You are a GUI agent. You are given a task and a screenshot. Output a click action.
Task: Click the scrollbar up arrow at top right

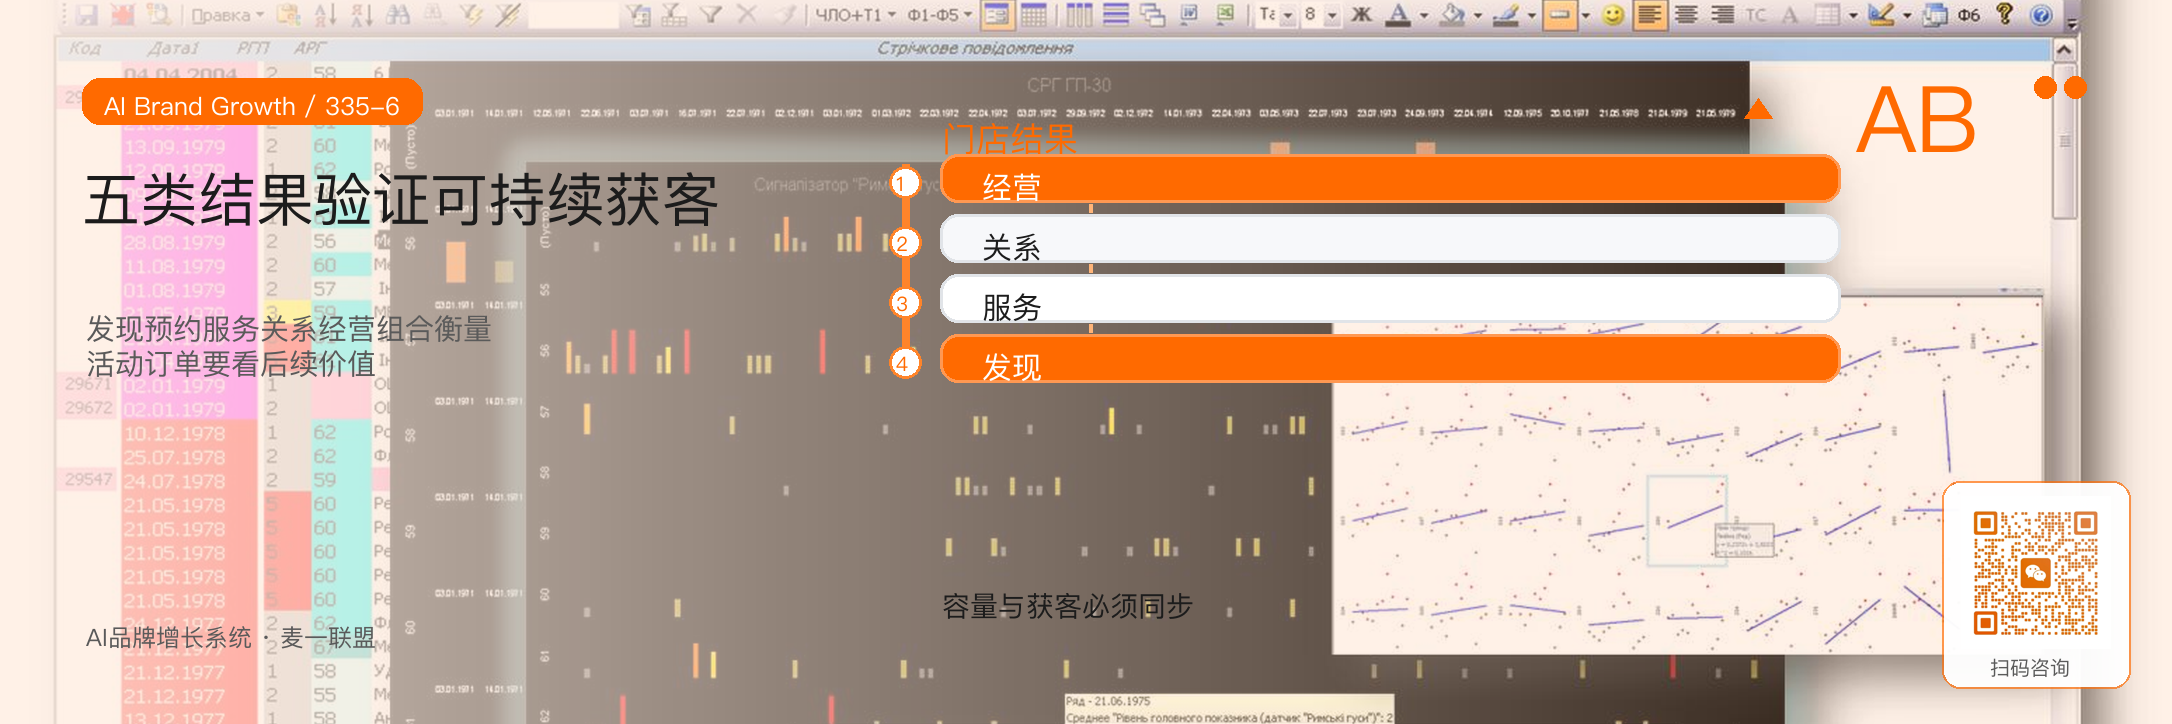click(x=2064, y=50)
